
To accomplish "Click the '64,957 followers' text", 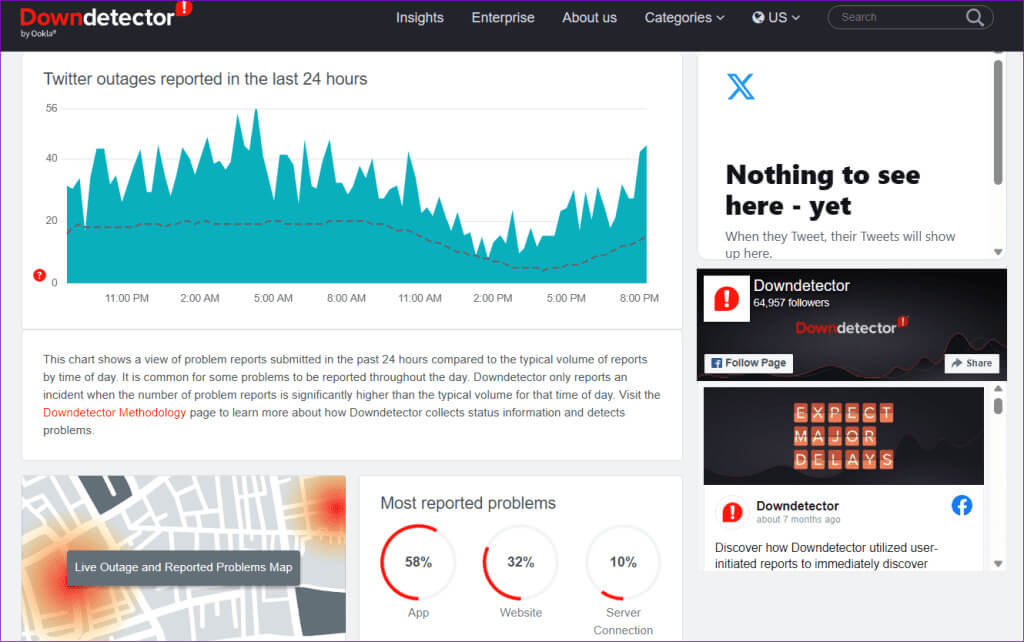I will coord(791,303).
